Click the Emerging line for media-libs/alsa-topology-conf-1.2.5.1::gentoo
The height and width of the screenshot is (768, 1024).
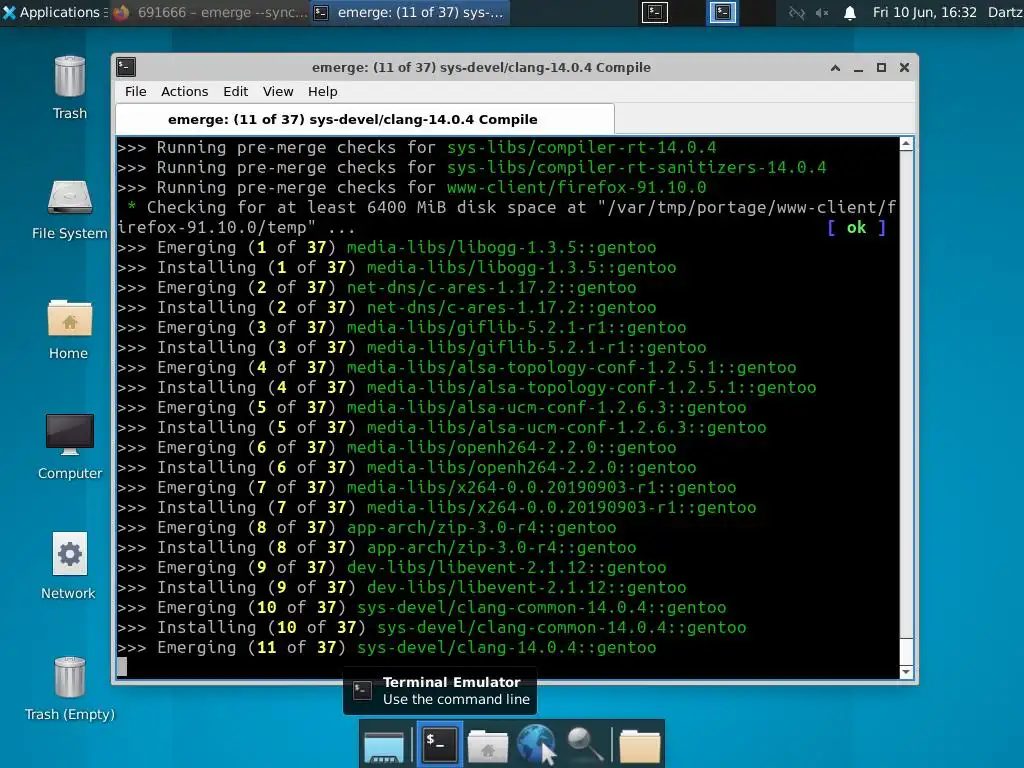click(456, 368)
